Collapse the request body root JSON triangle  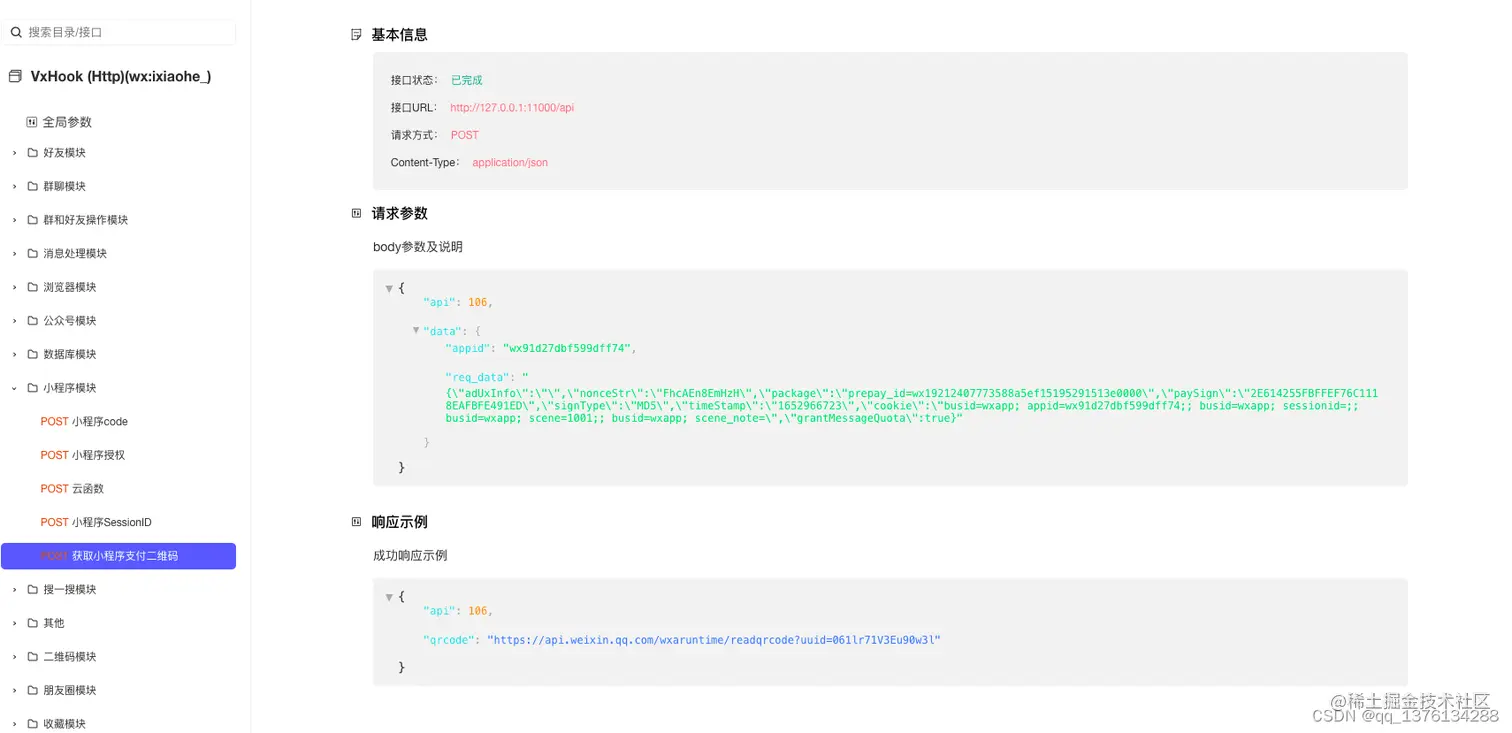tap(389, 289)
